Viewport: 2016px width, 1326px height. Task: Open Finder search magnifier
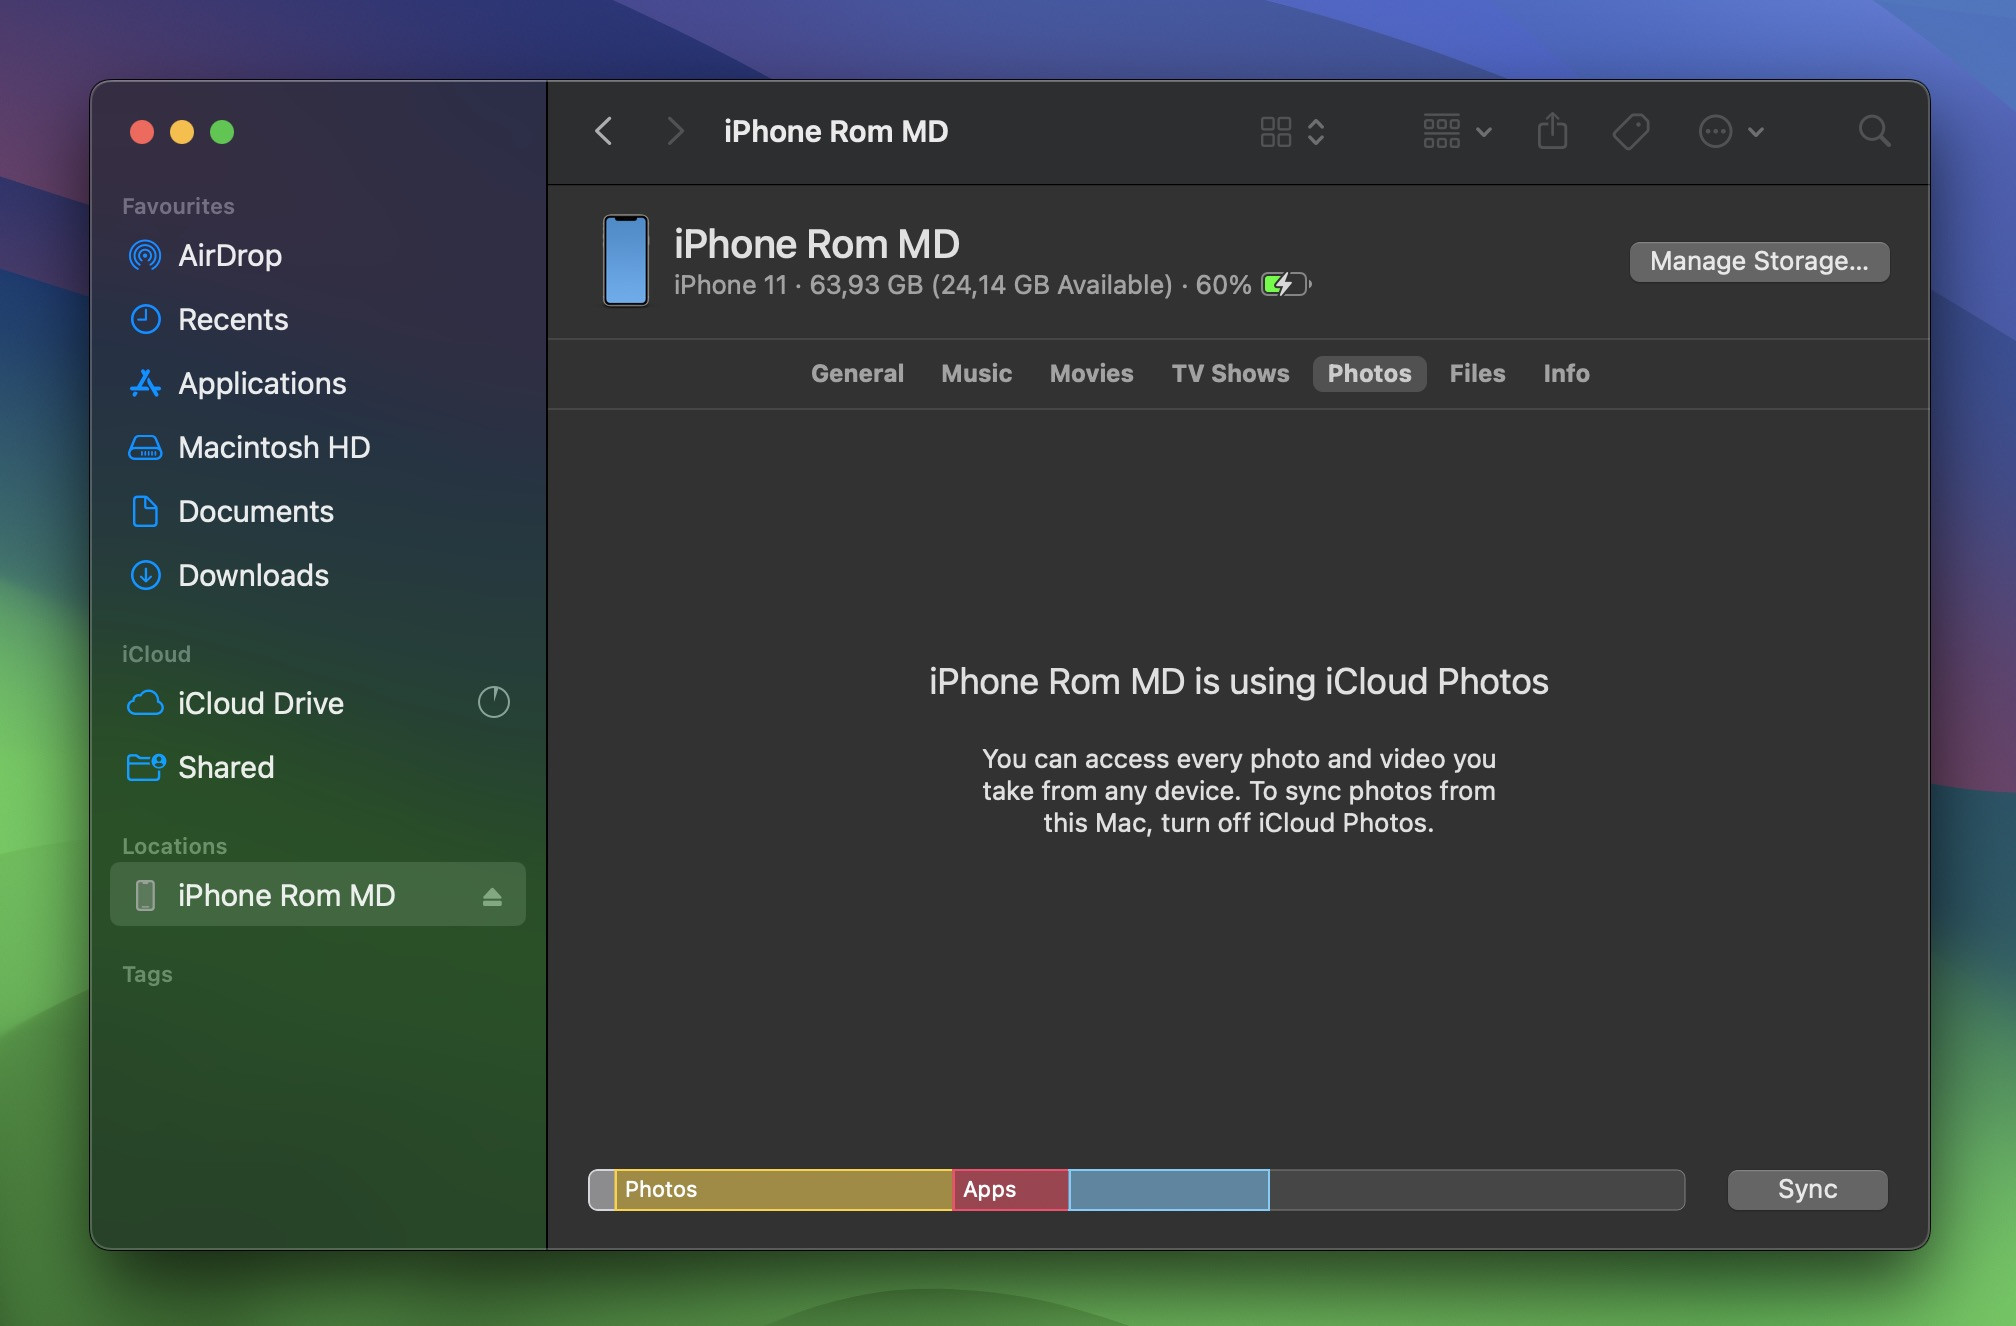(x=1874, y=131)
